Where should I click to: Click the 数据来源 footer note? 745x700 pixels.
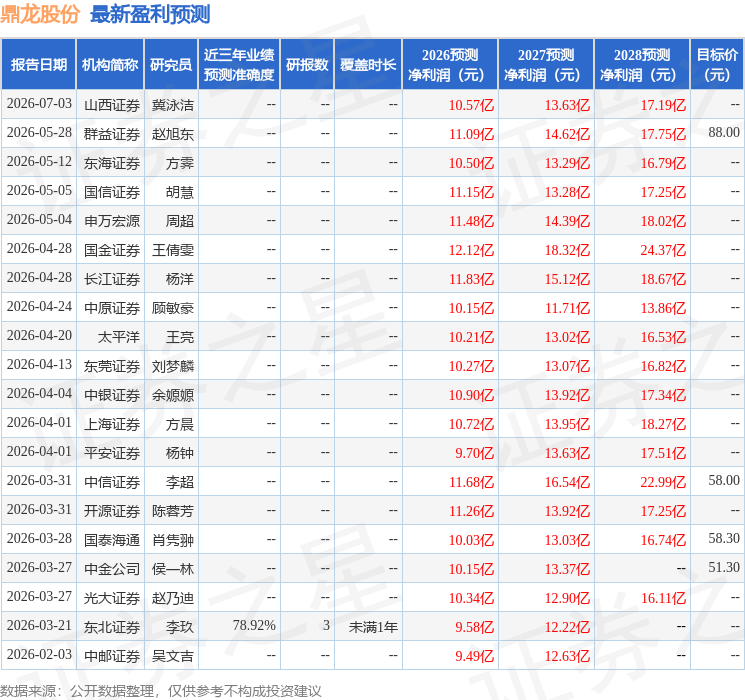(161, 690)
